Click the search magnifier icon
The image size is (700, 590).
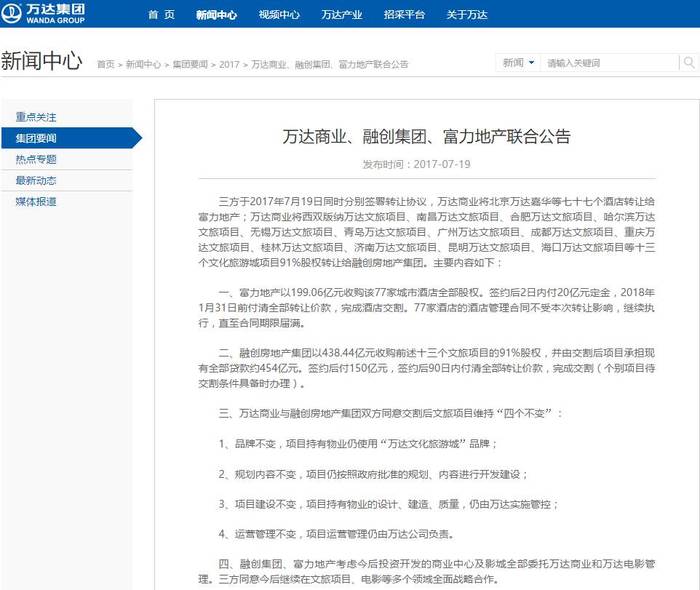point(689,63)
